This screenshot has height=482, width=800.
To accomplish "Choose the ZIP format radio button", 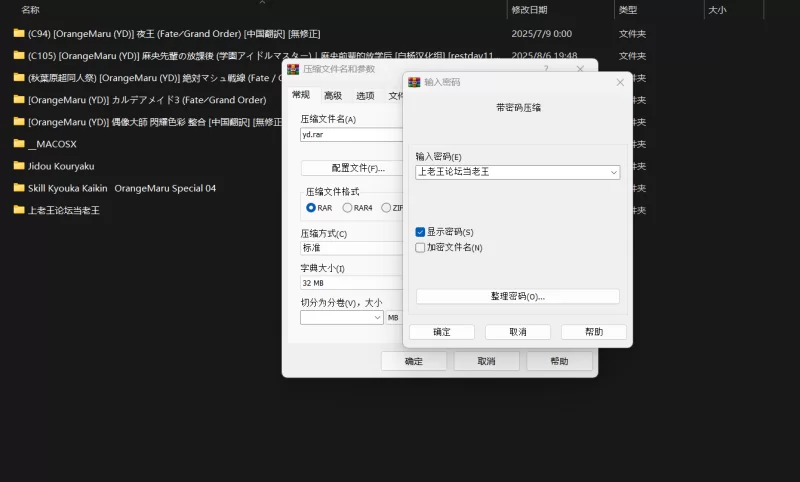I will (386, 208).
